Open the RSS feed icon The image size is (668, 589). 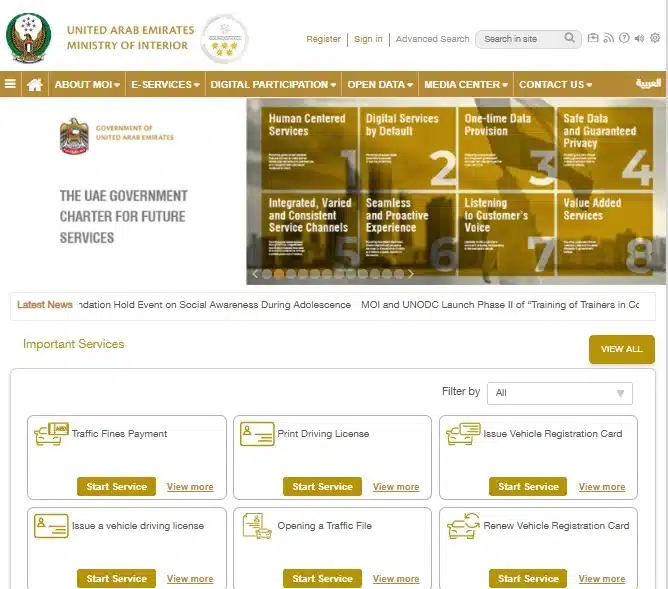[608, 39]
